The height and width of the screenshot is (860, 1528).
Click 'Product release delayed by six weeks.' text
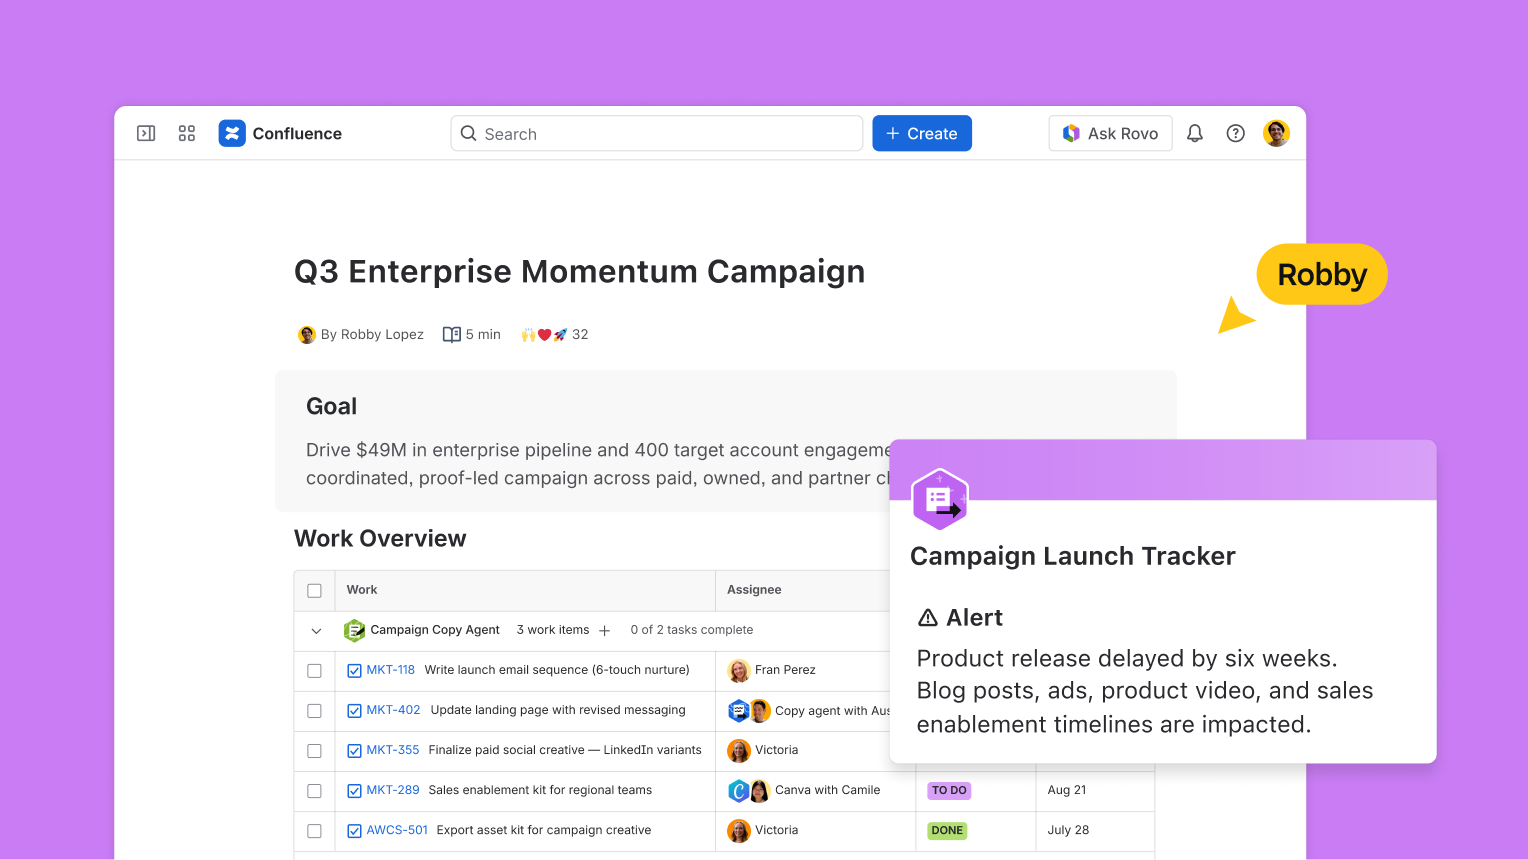tap(1127, 658)
